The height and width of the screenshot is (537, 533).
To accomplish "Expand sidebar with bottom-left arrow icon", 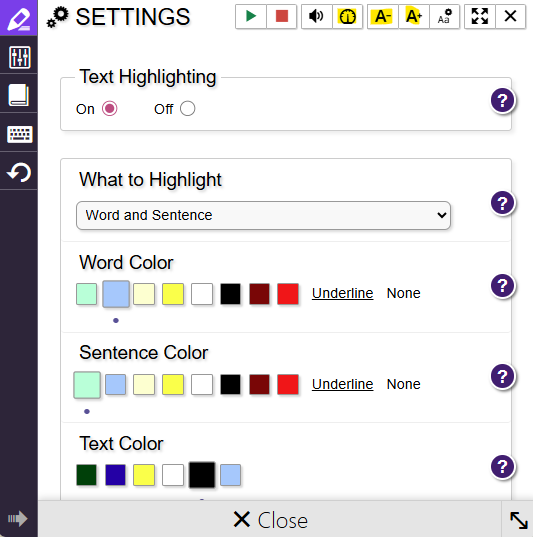I will point(17,519).
